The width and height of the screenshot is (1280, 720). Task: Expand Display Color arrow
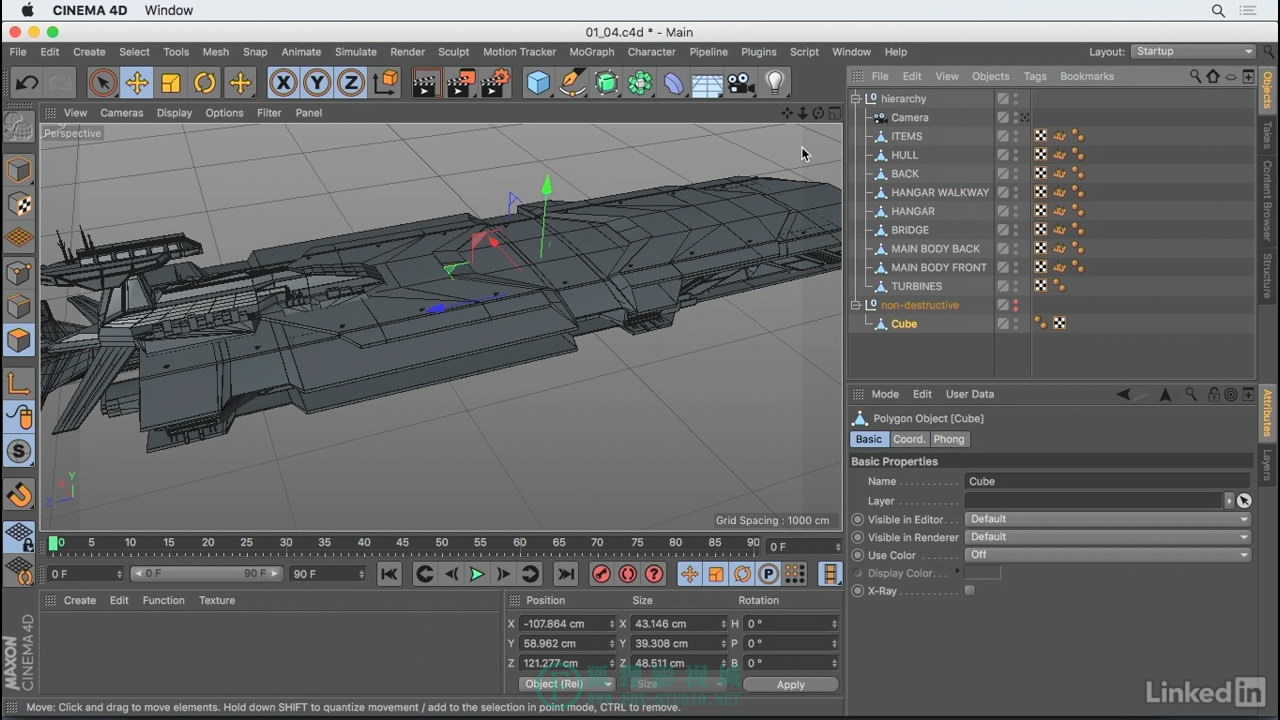(957, 571)
